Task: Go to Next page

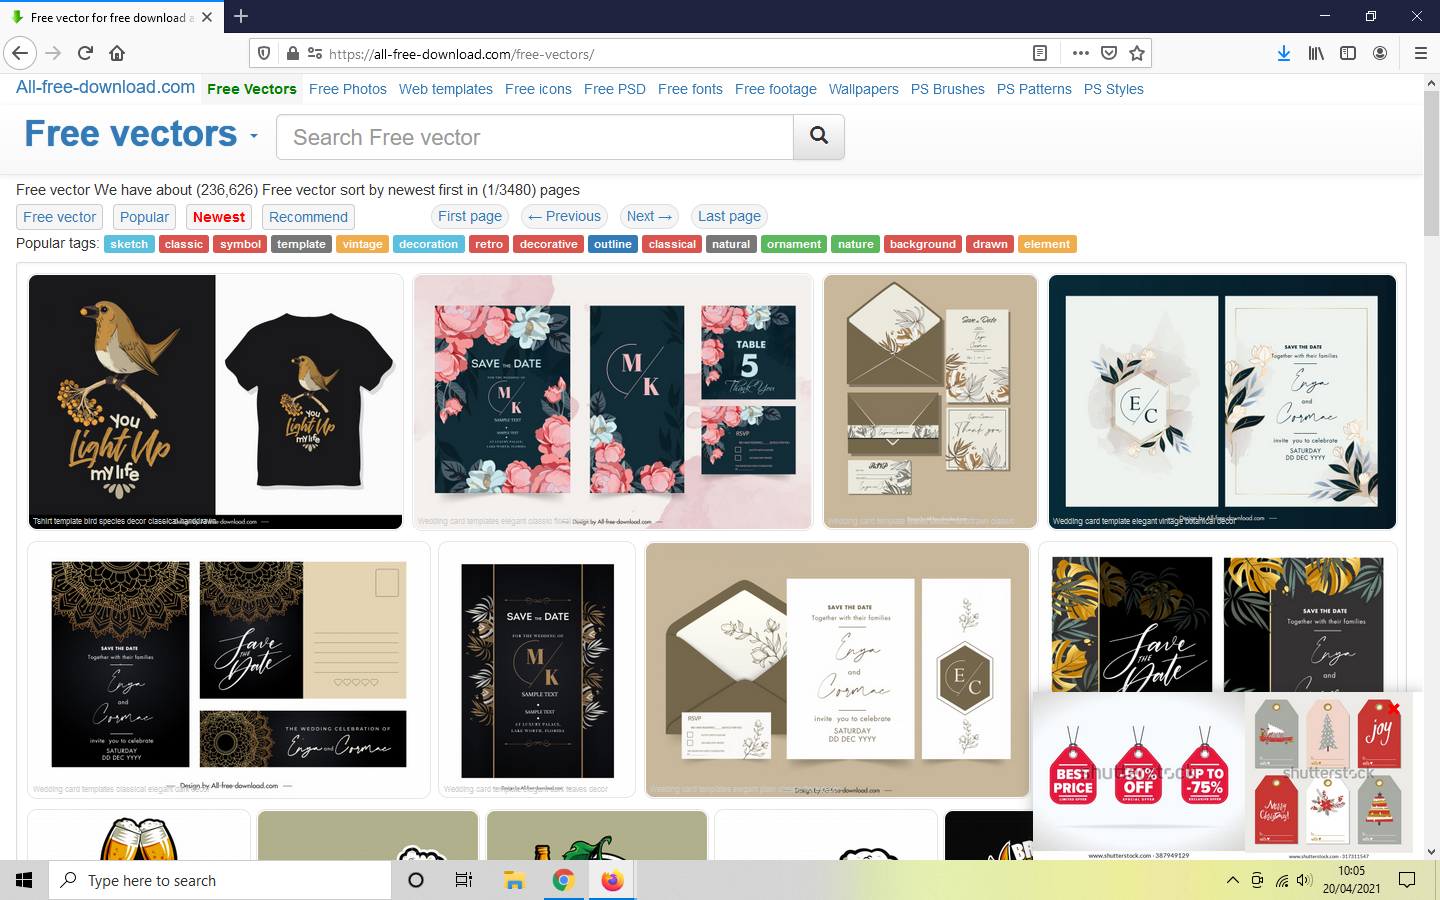Action: click(x=649, y=216)
